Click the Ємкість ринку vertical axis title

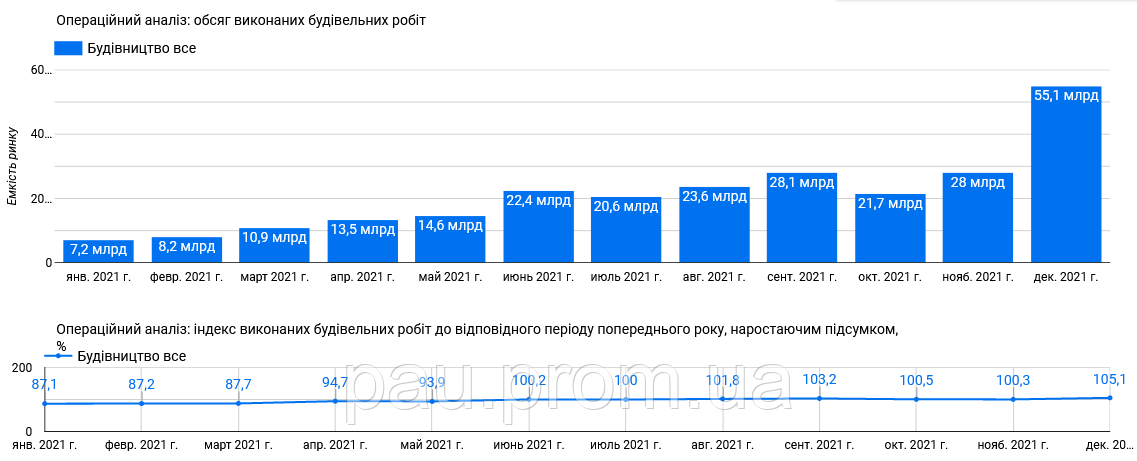(x=12, y=166)
